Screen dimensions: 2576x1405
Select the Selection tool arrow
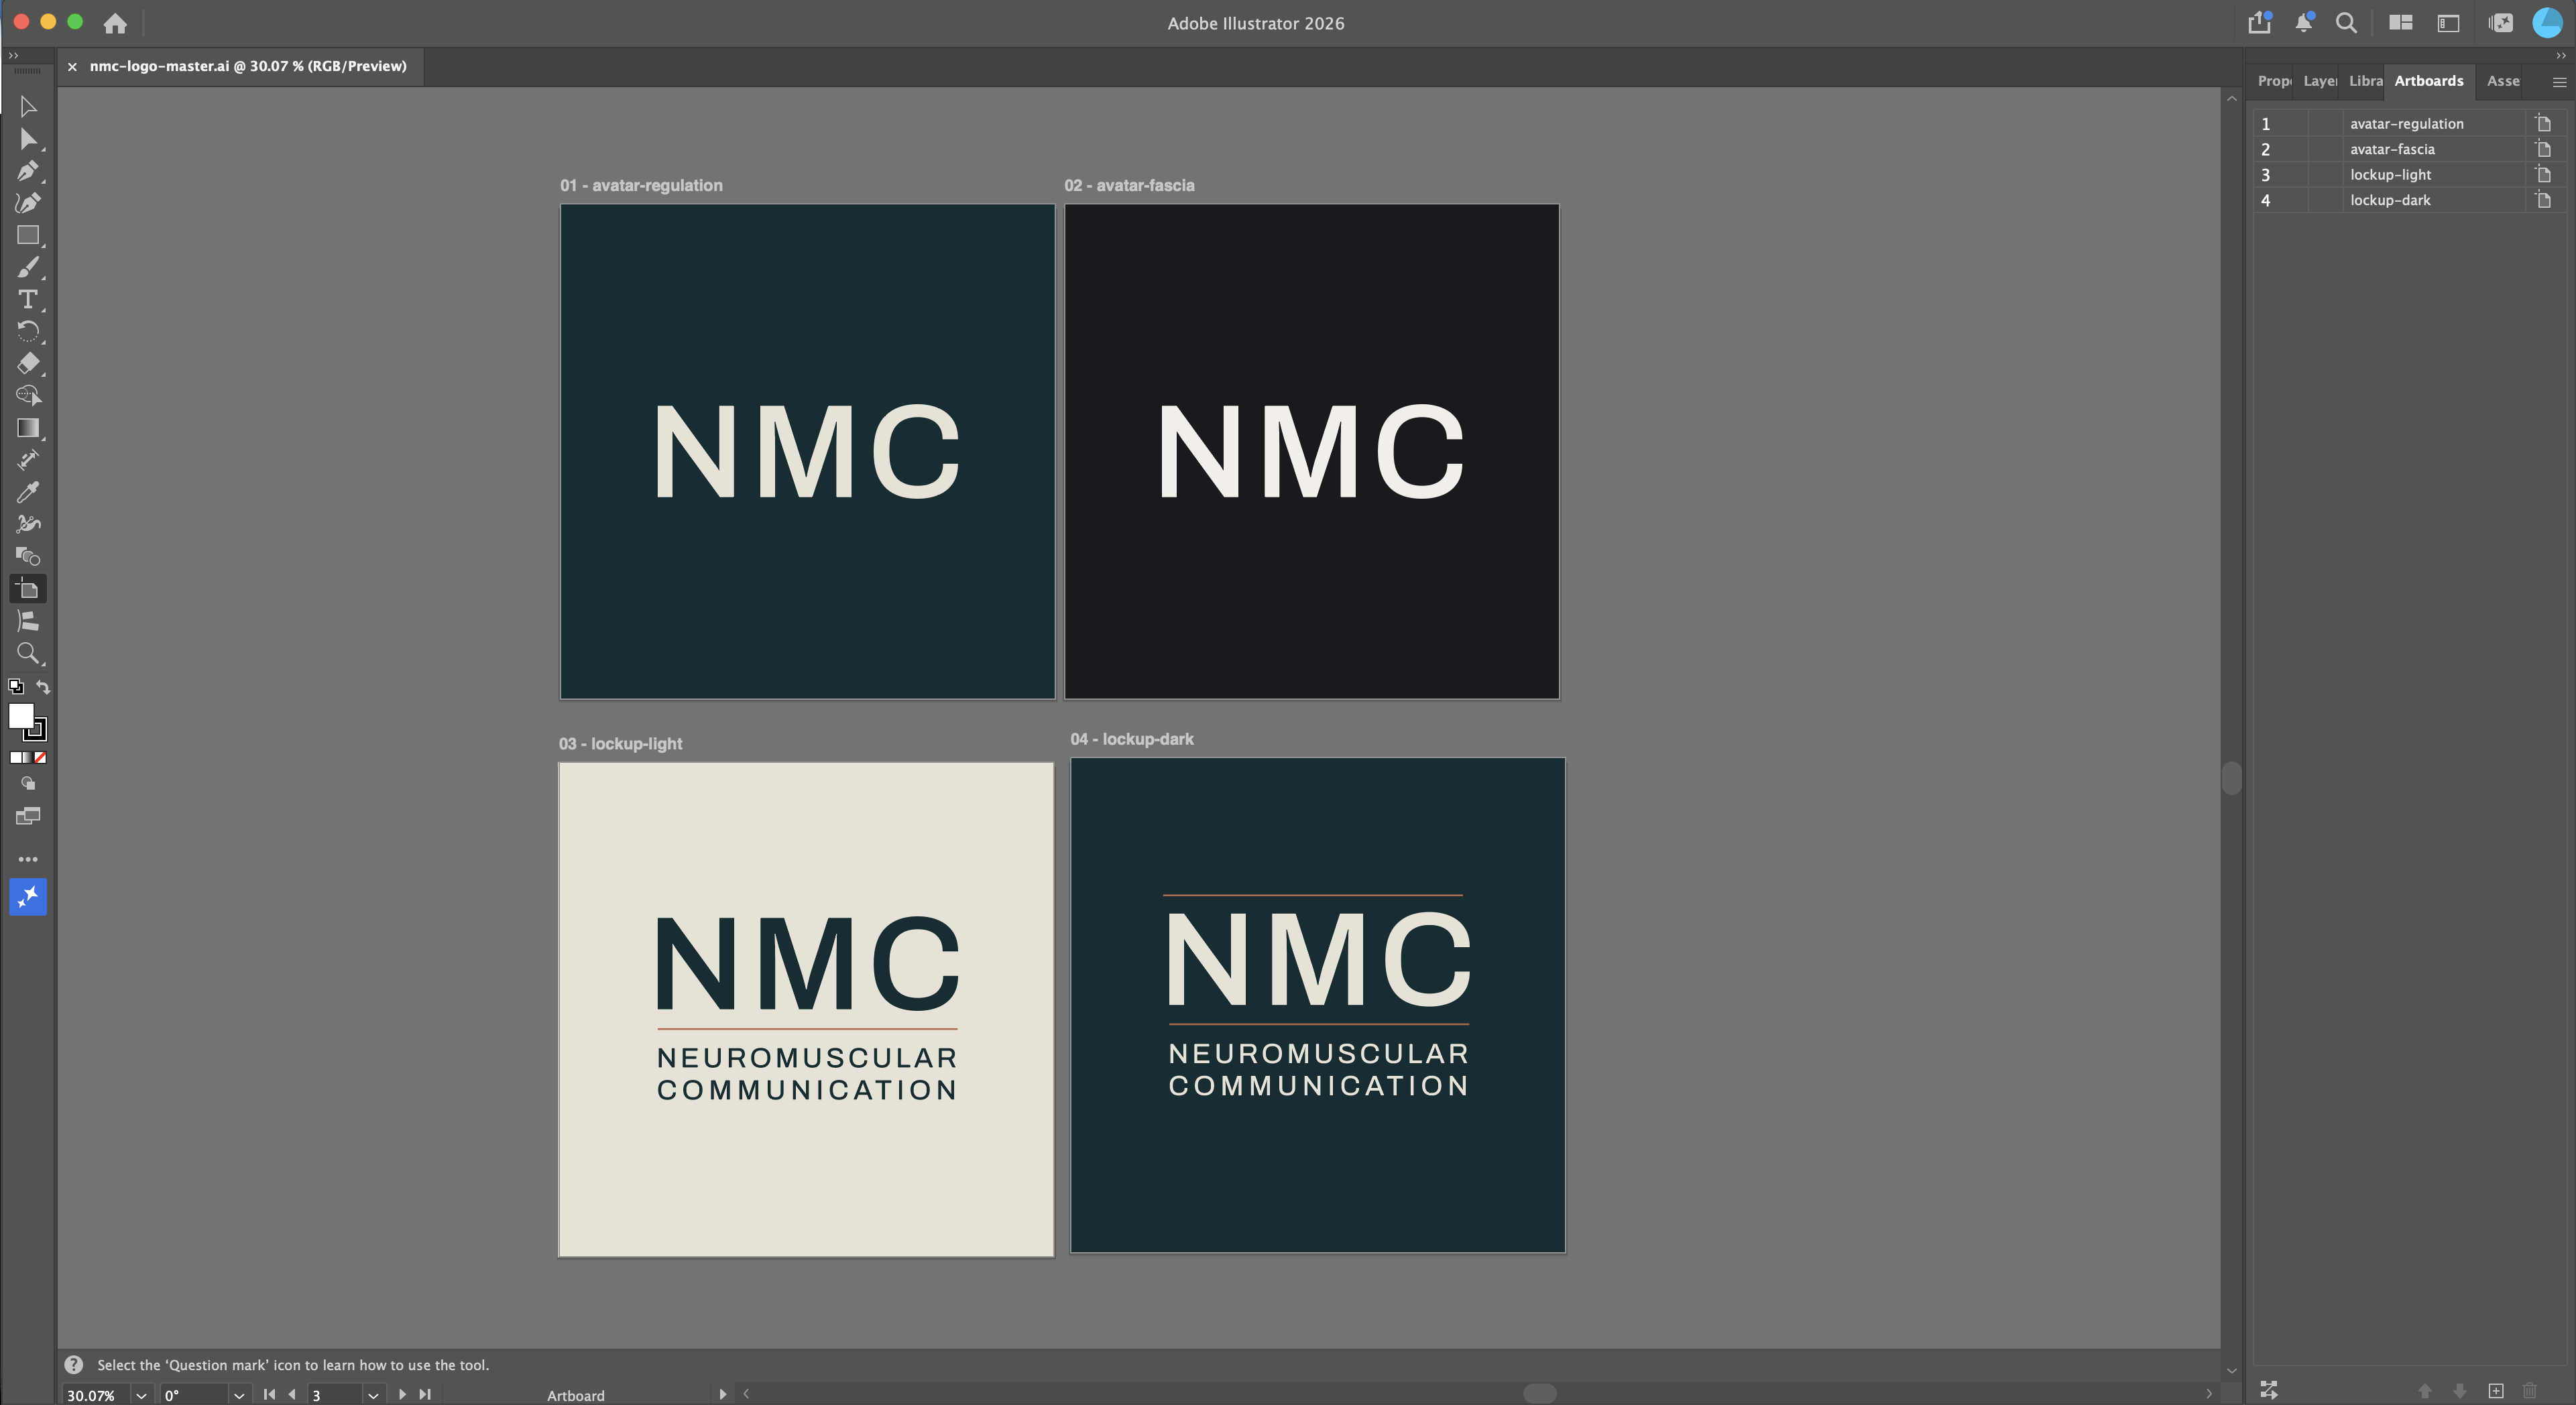[x=28, y=106]
